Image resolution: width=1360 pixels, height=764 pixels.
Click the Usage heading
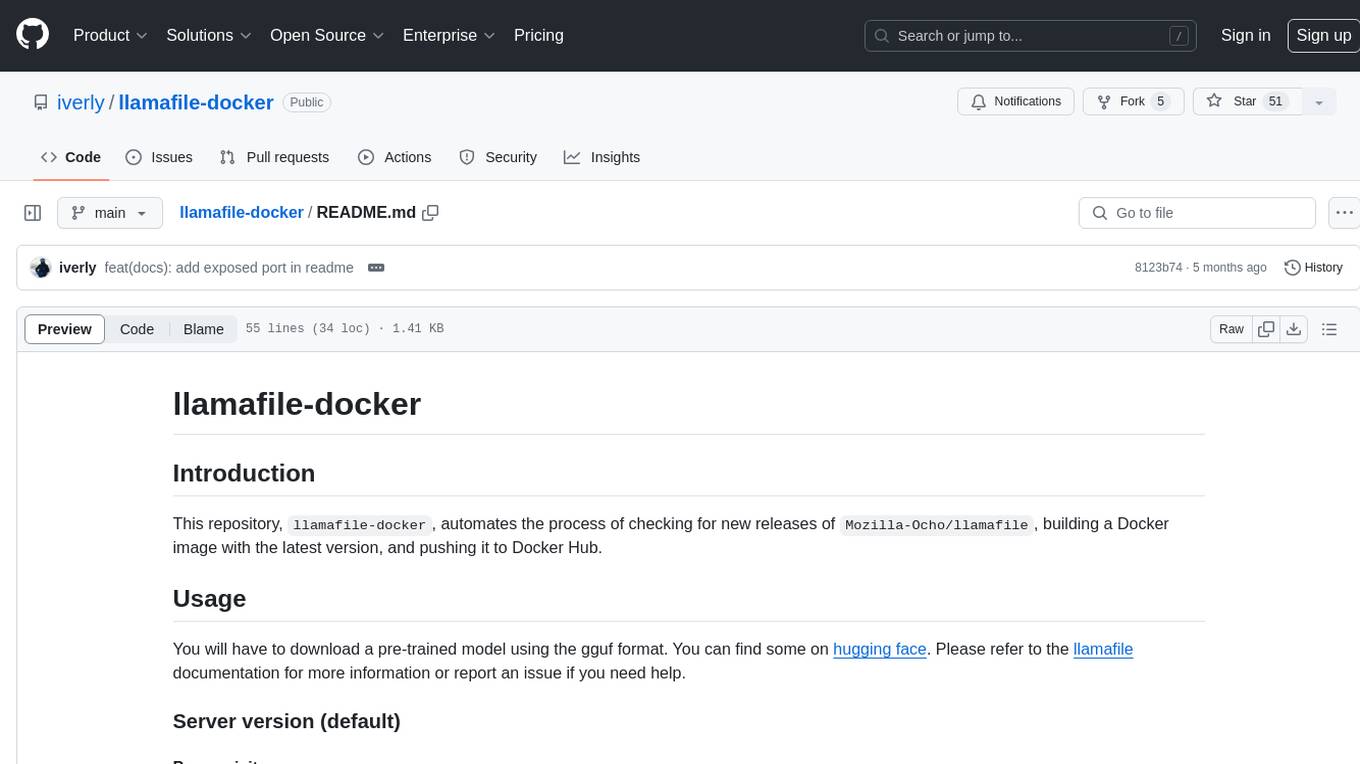(210, 599)
